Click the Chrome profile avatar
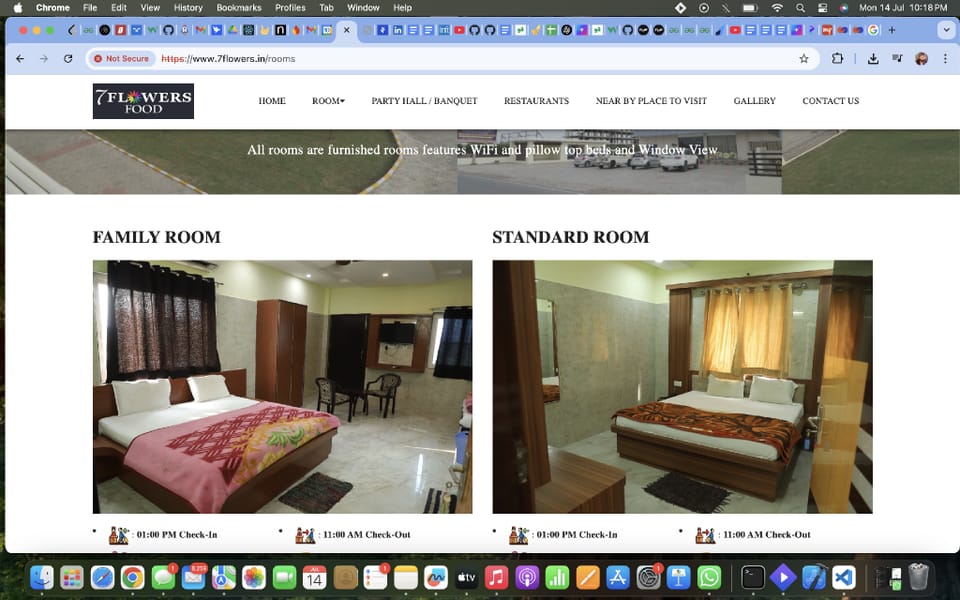The width and height of the screenshot is (960, 600). point(921,59)
